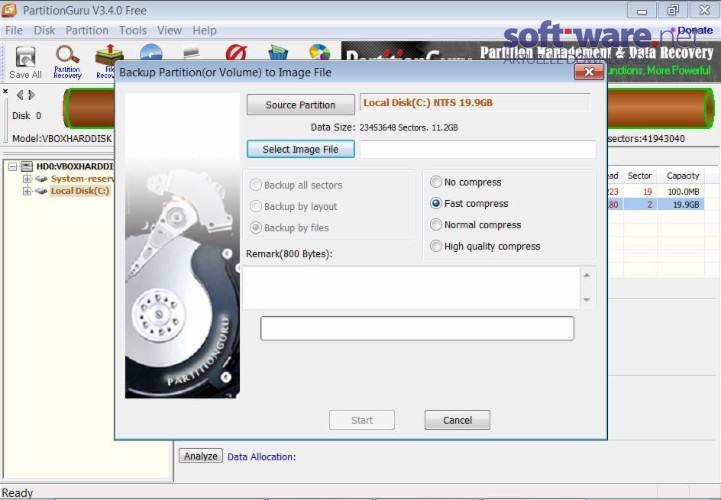
Task: Go to the previous disk with the left arrow
Action: [x=20, y=95]
